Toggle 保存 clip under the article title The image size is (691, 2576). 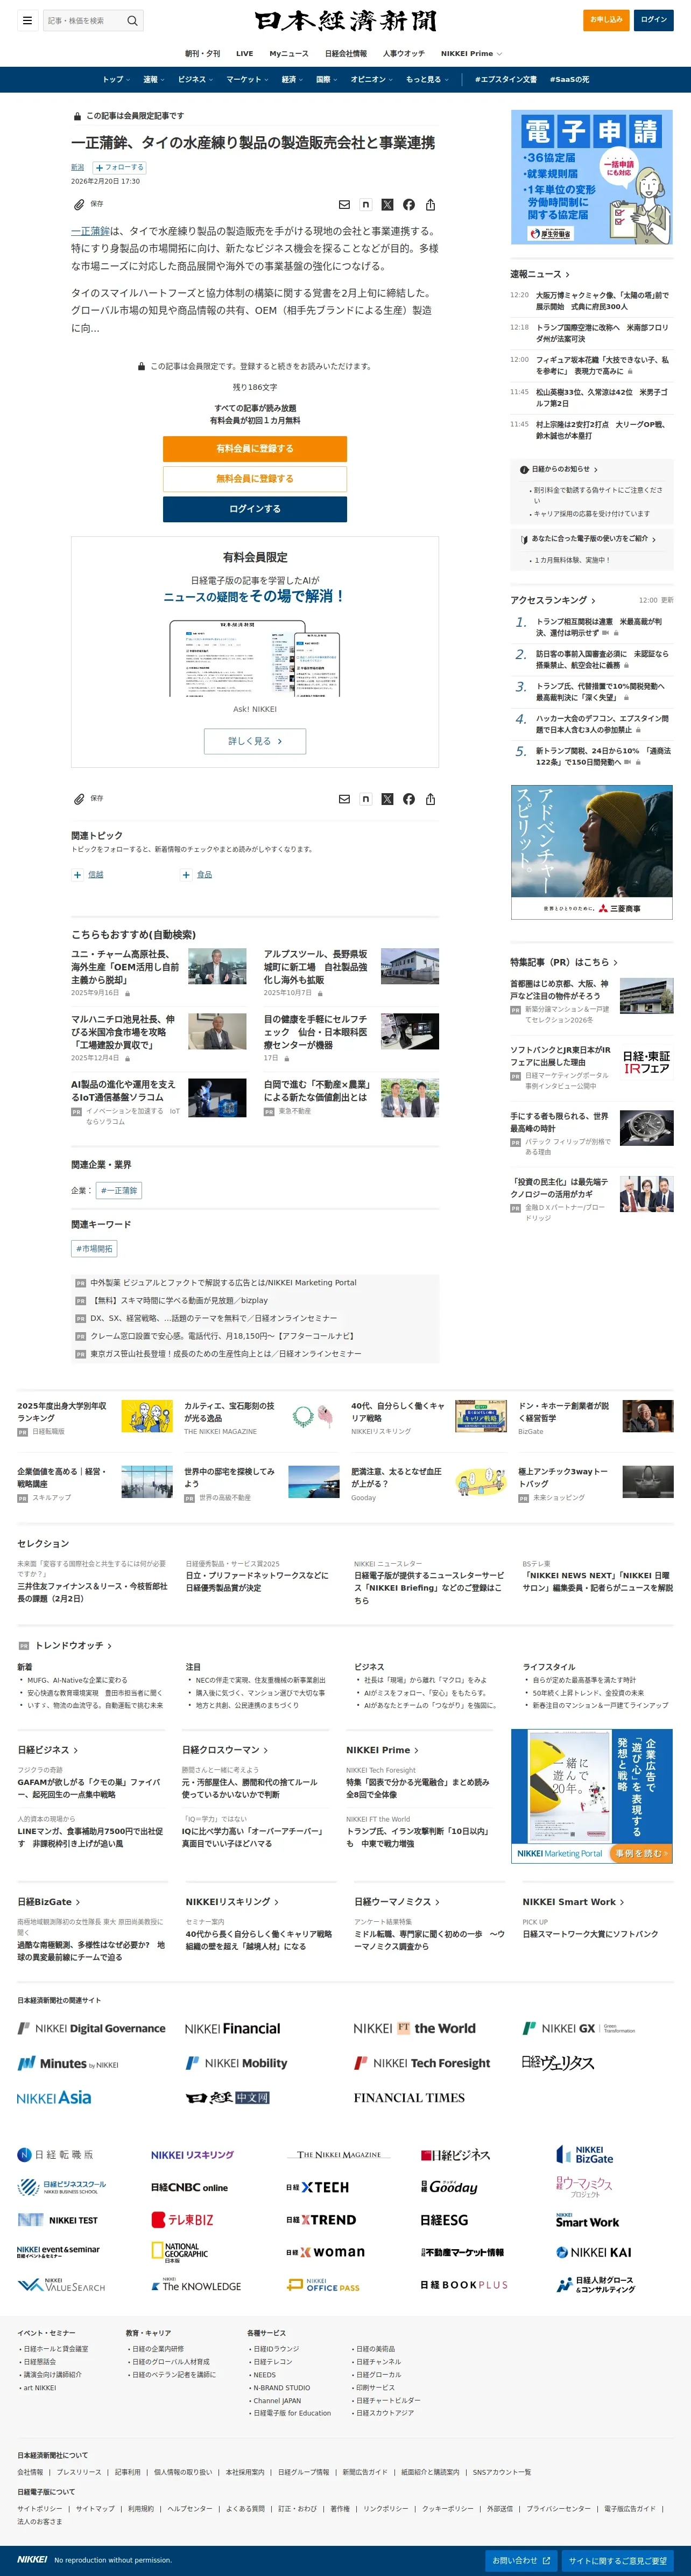tap(87, 204)
